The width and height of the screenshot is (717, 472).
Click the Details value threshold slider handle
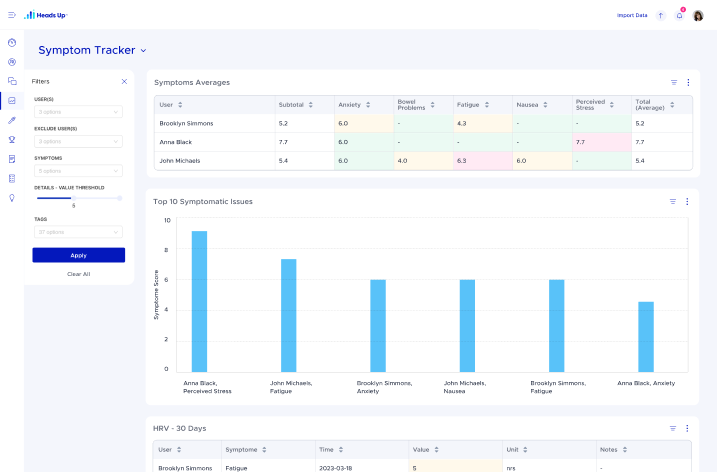click(x=73, y=198)
